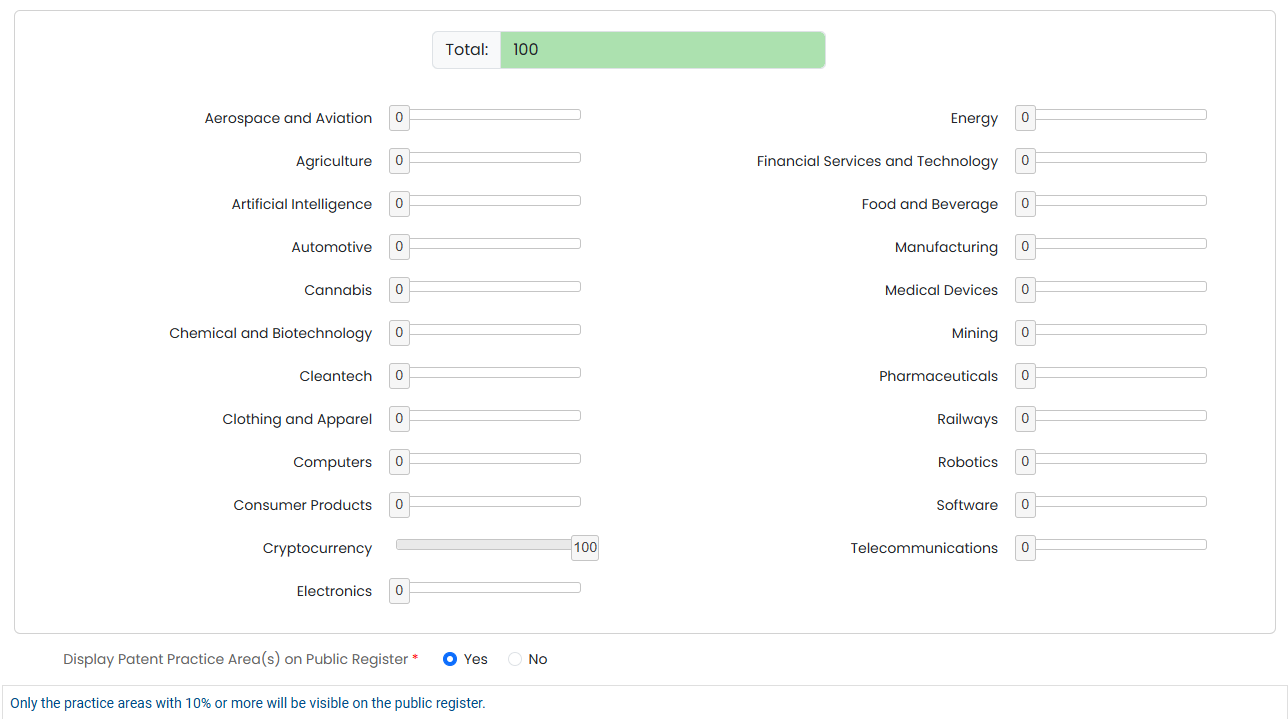This screenshot has width=1288, height=719.
Task: Click the Medical Devices slider handle
Action: tap(1025, 290)
